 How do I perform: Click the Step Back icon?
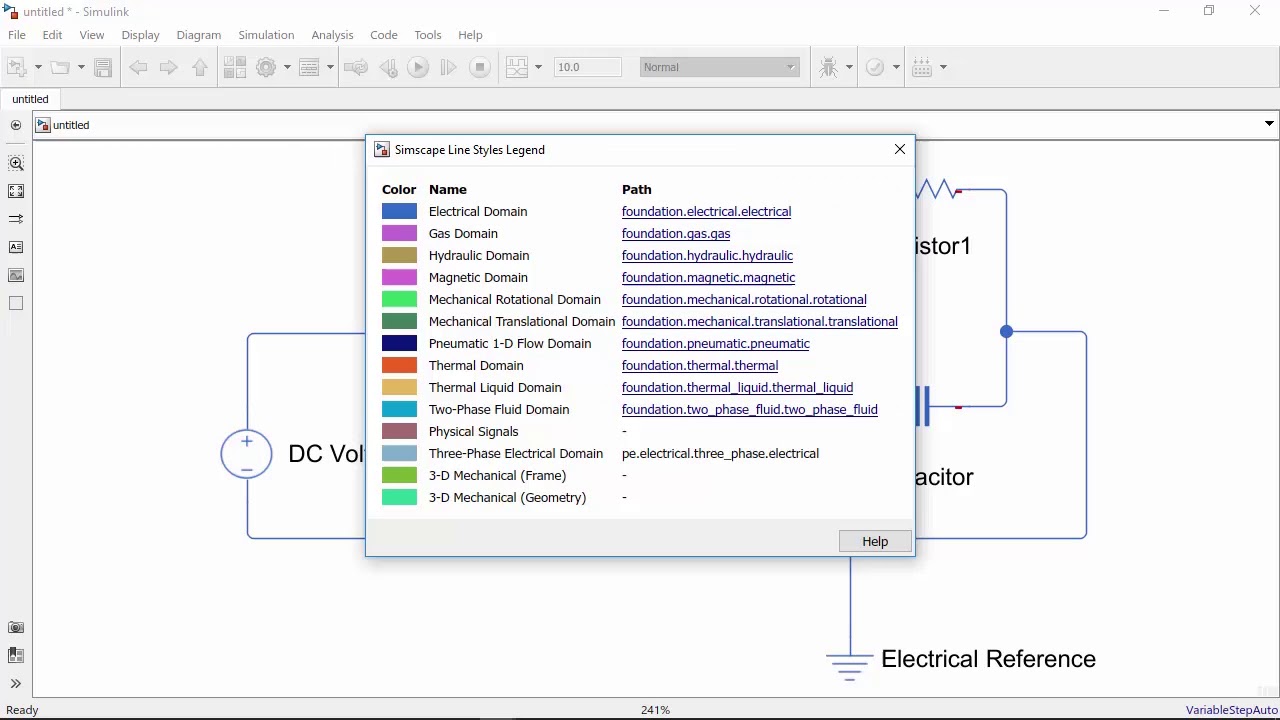(x=389, y=67)
